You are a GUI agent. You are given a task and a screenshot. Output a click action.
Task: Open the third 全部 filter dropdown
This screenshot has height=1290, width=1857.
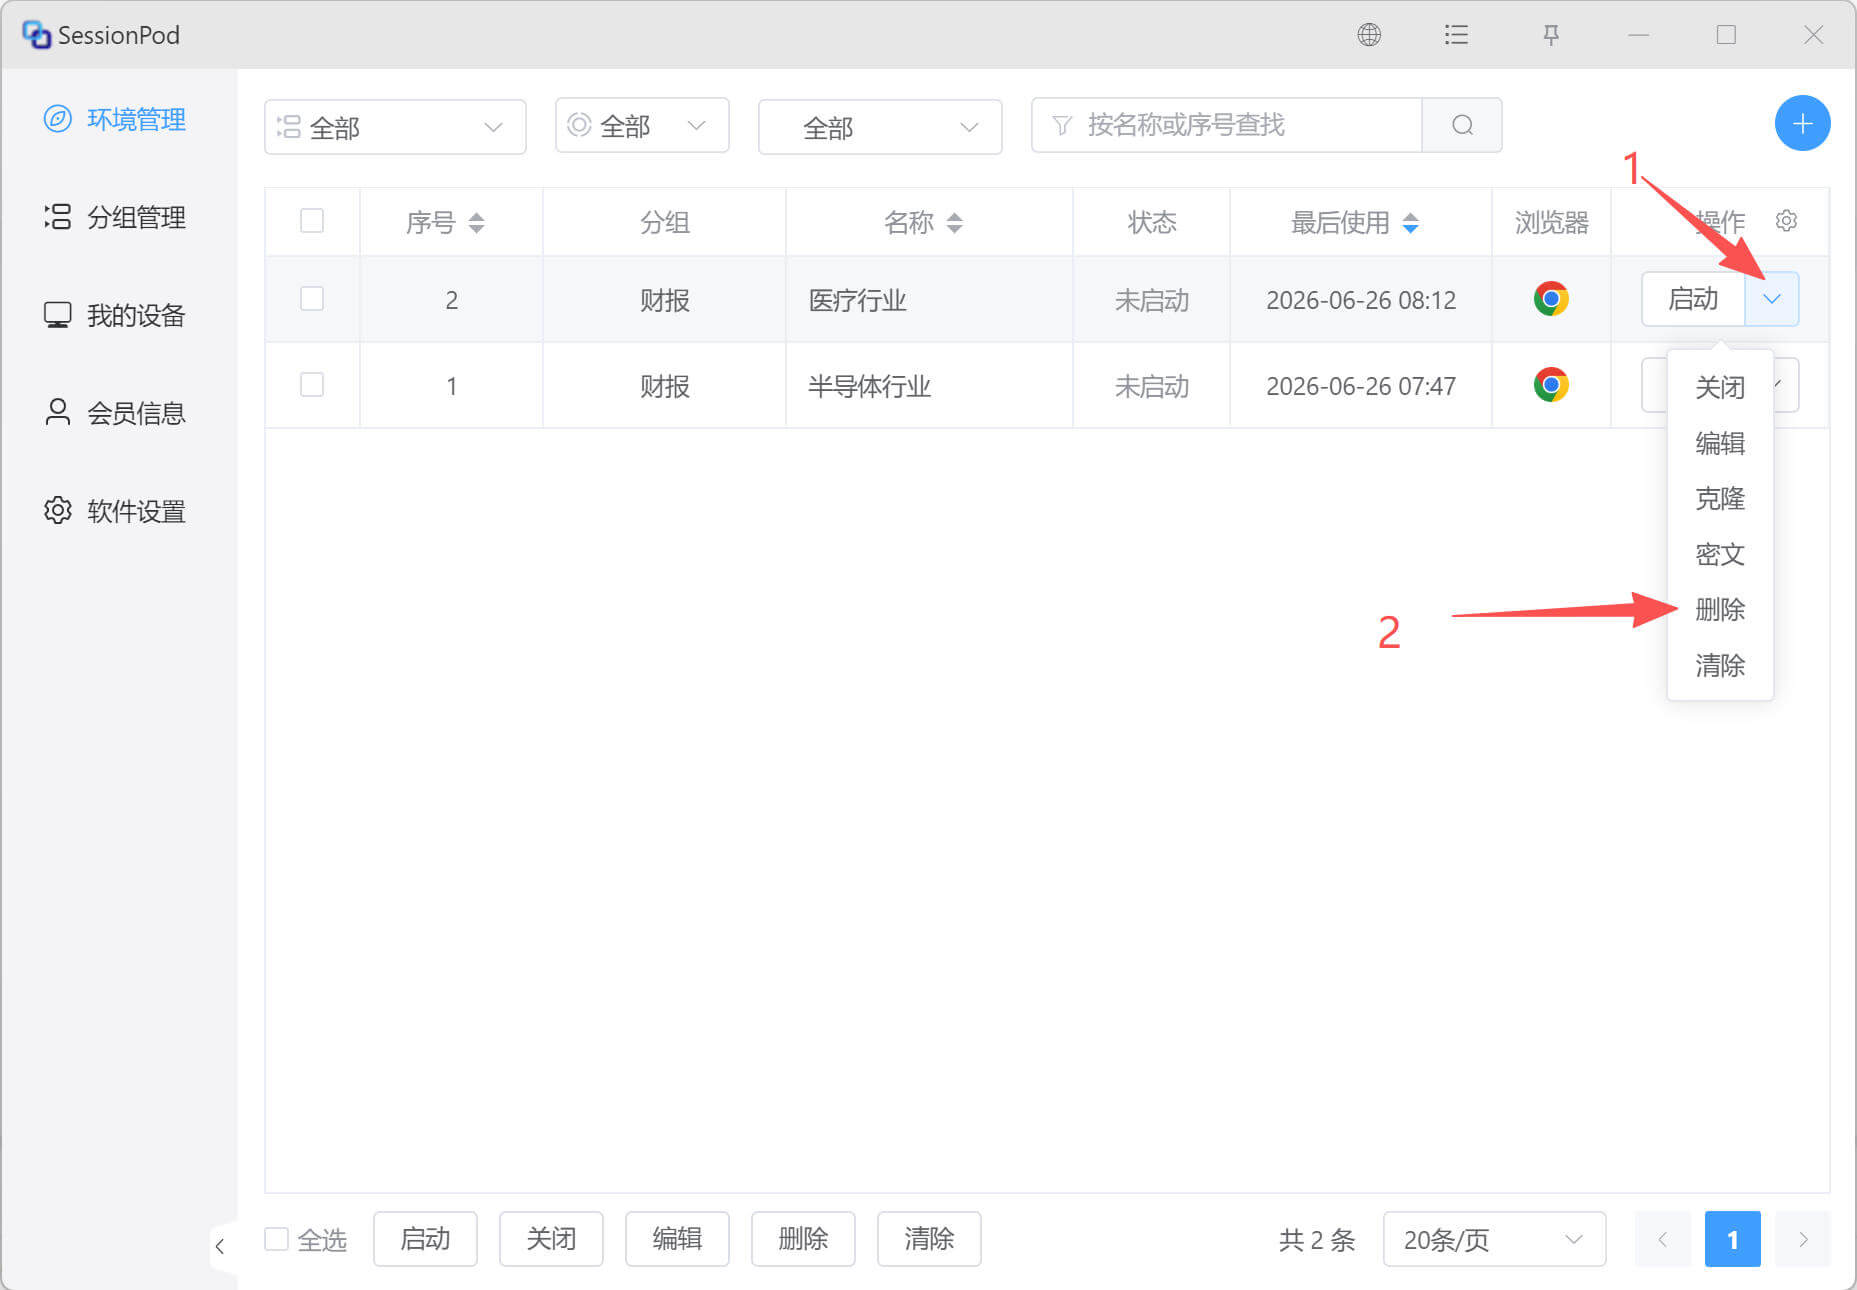point(880,127)
